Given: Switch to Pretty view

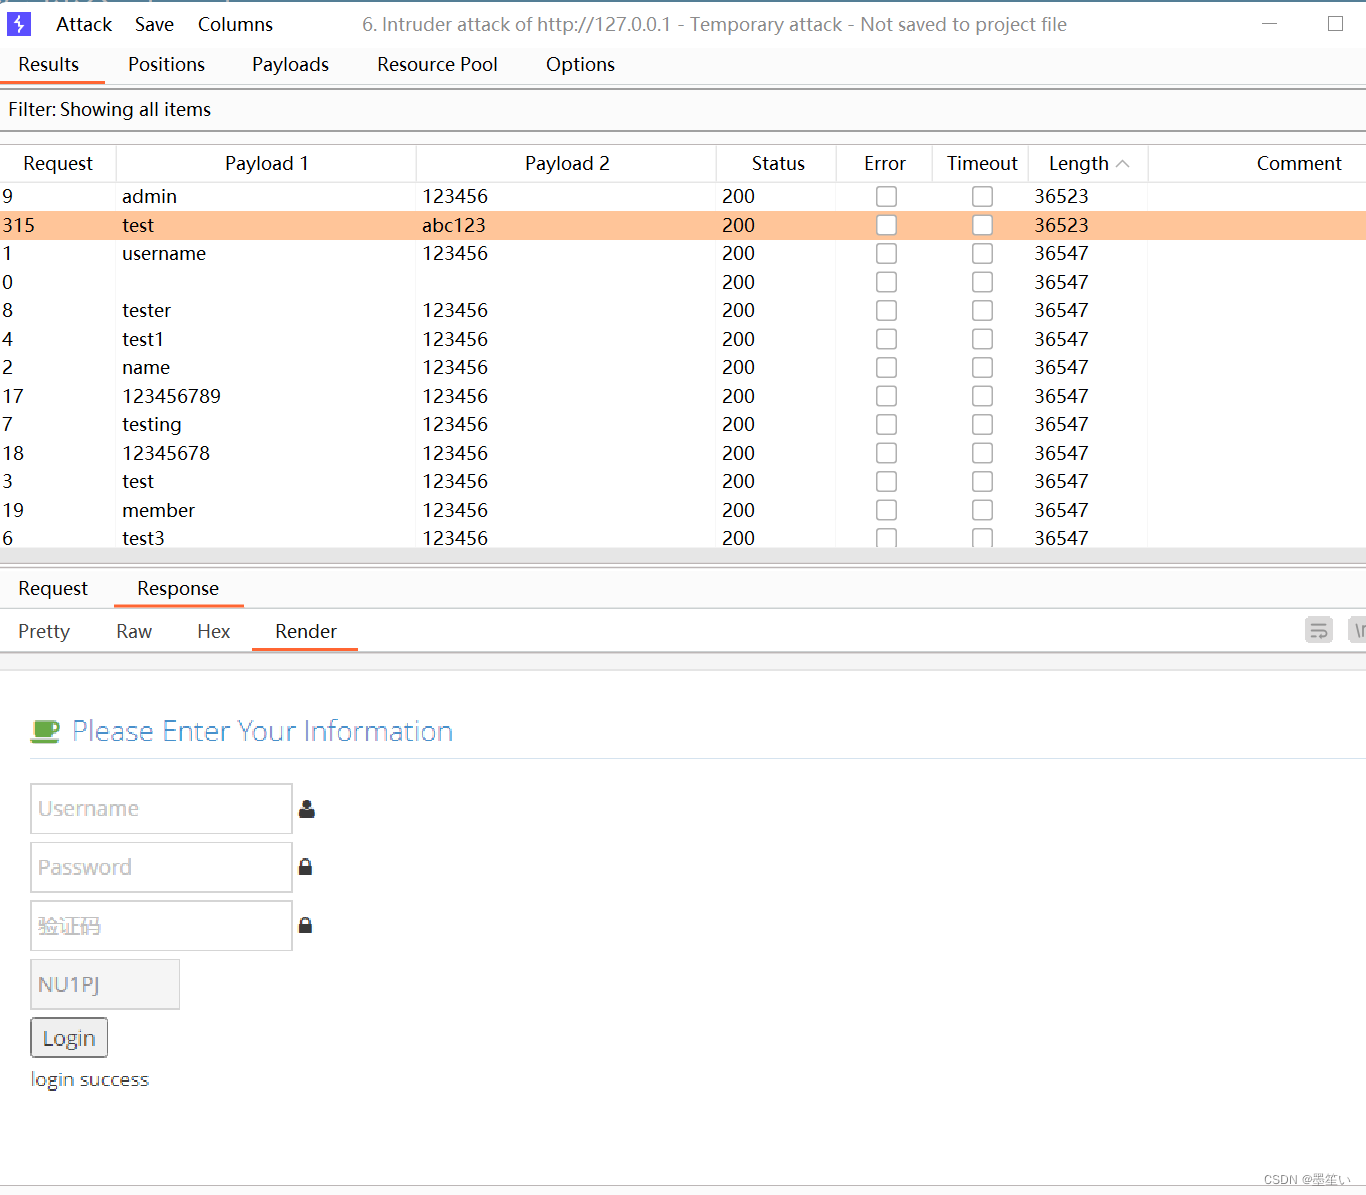Looking at the screenshot, I should [x=44, y=632].
